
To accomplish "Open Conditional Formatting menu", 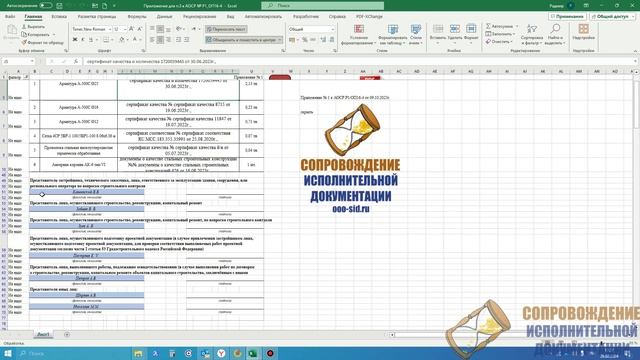I will click(x=359, y=34).
